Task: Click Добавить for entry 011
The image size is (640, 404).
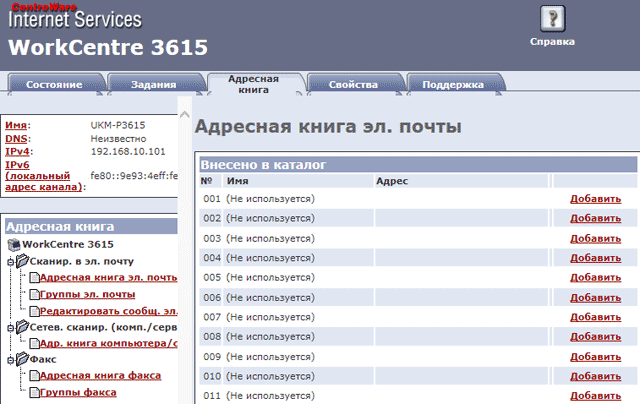Action: point(596,396)
